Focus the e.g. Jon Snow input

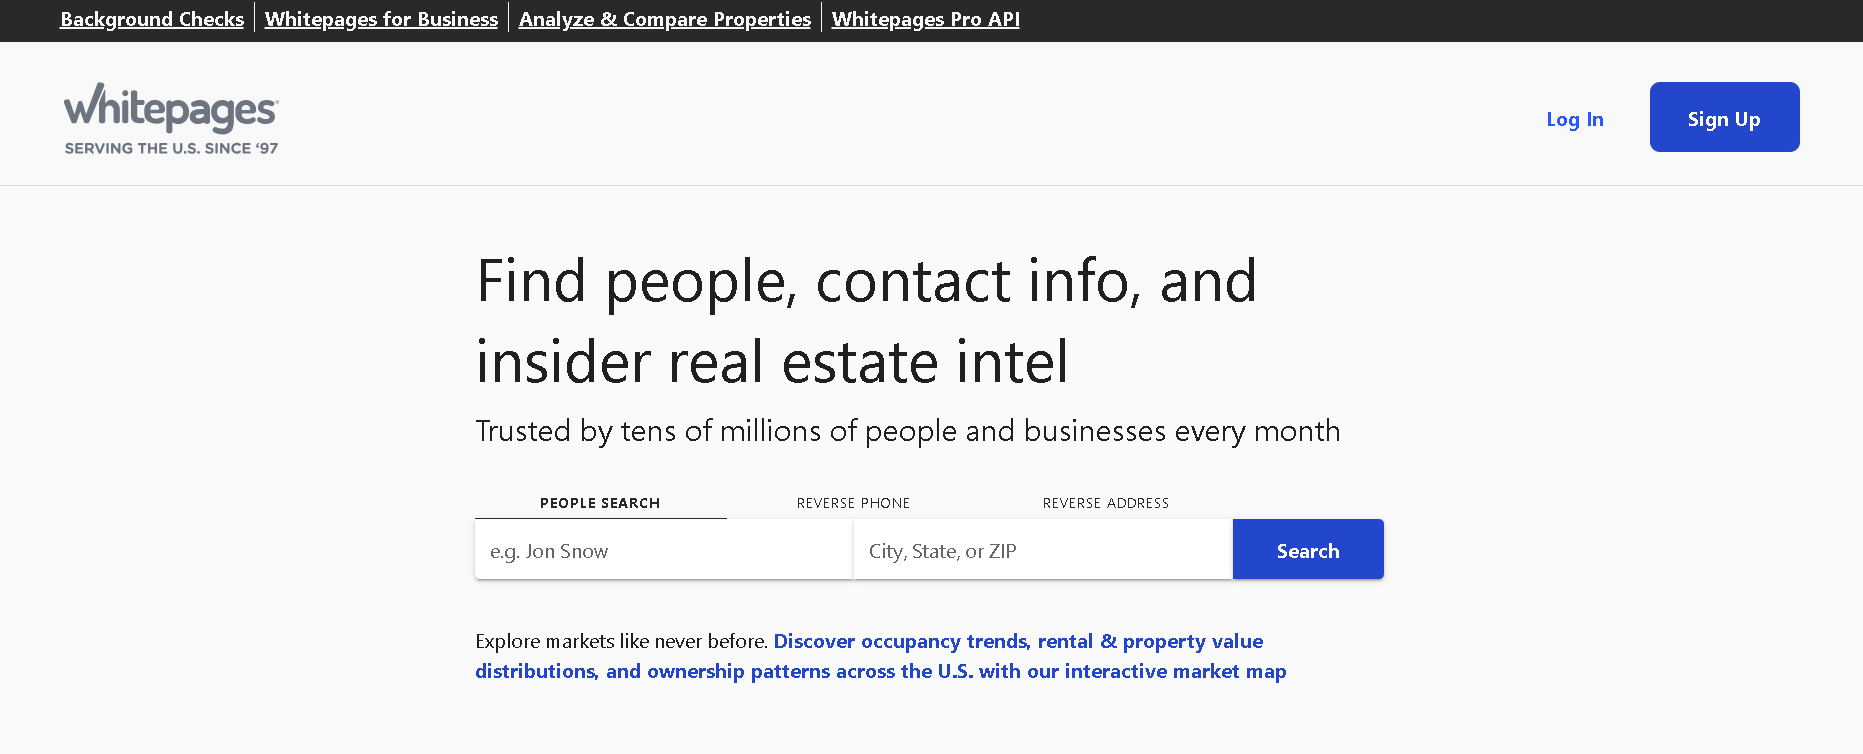pos(663,549)
